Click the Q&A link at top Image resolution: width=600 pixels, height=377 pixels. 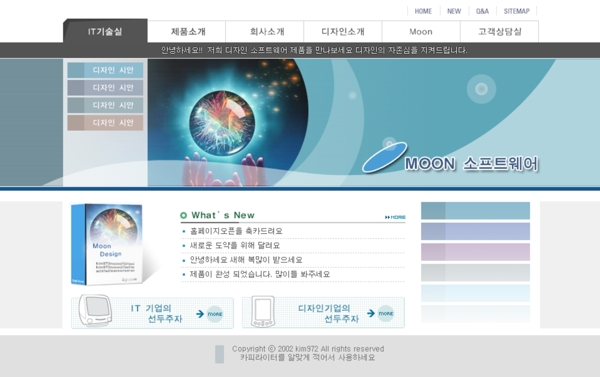(x=482, y=11)
